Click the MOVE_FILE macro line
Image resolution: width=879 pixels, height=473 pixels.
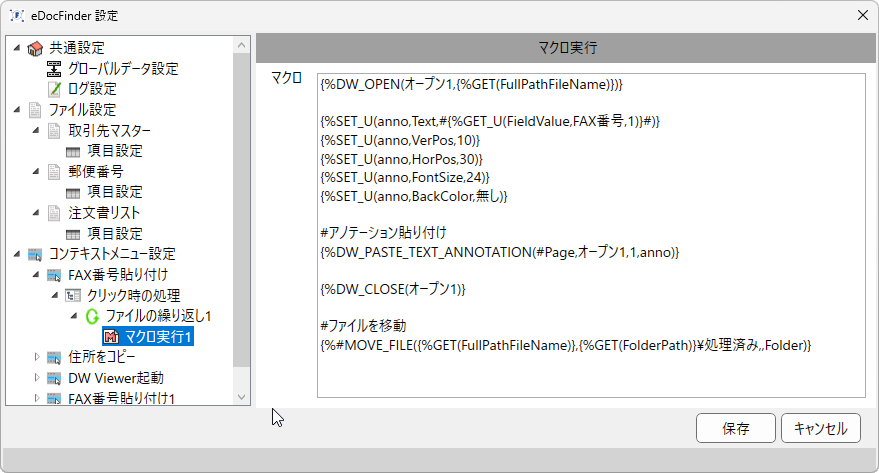566,345
